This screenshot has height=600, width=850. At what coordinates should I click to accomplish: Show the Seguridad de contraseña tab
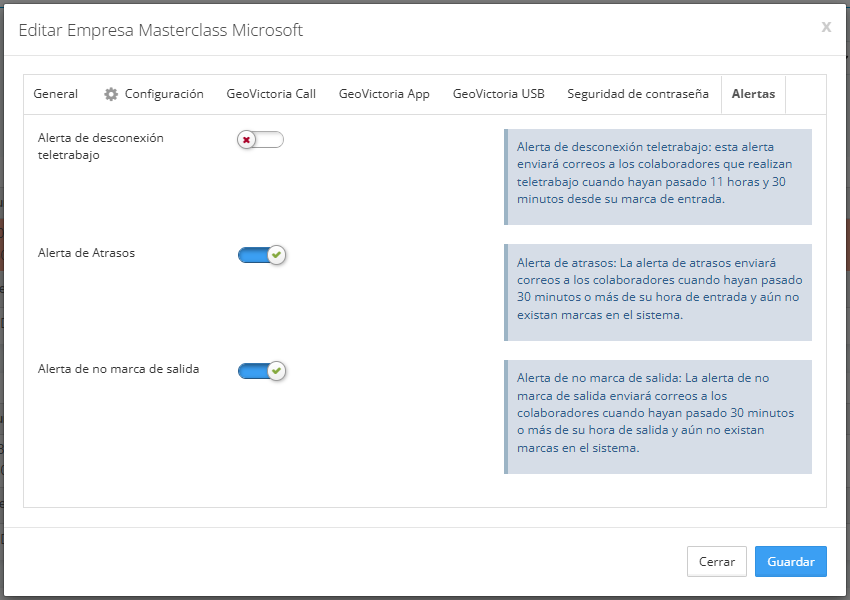(638, 94)
